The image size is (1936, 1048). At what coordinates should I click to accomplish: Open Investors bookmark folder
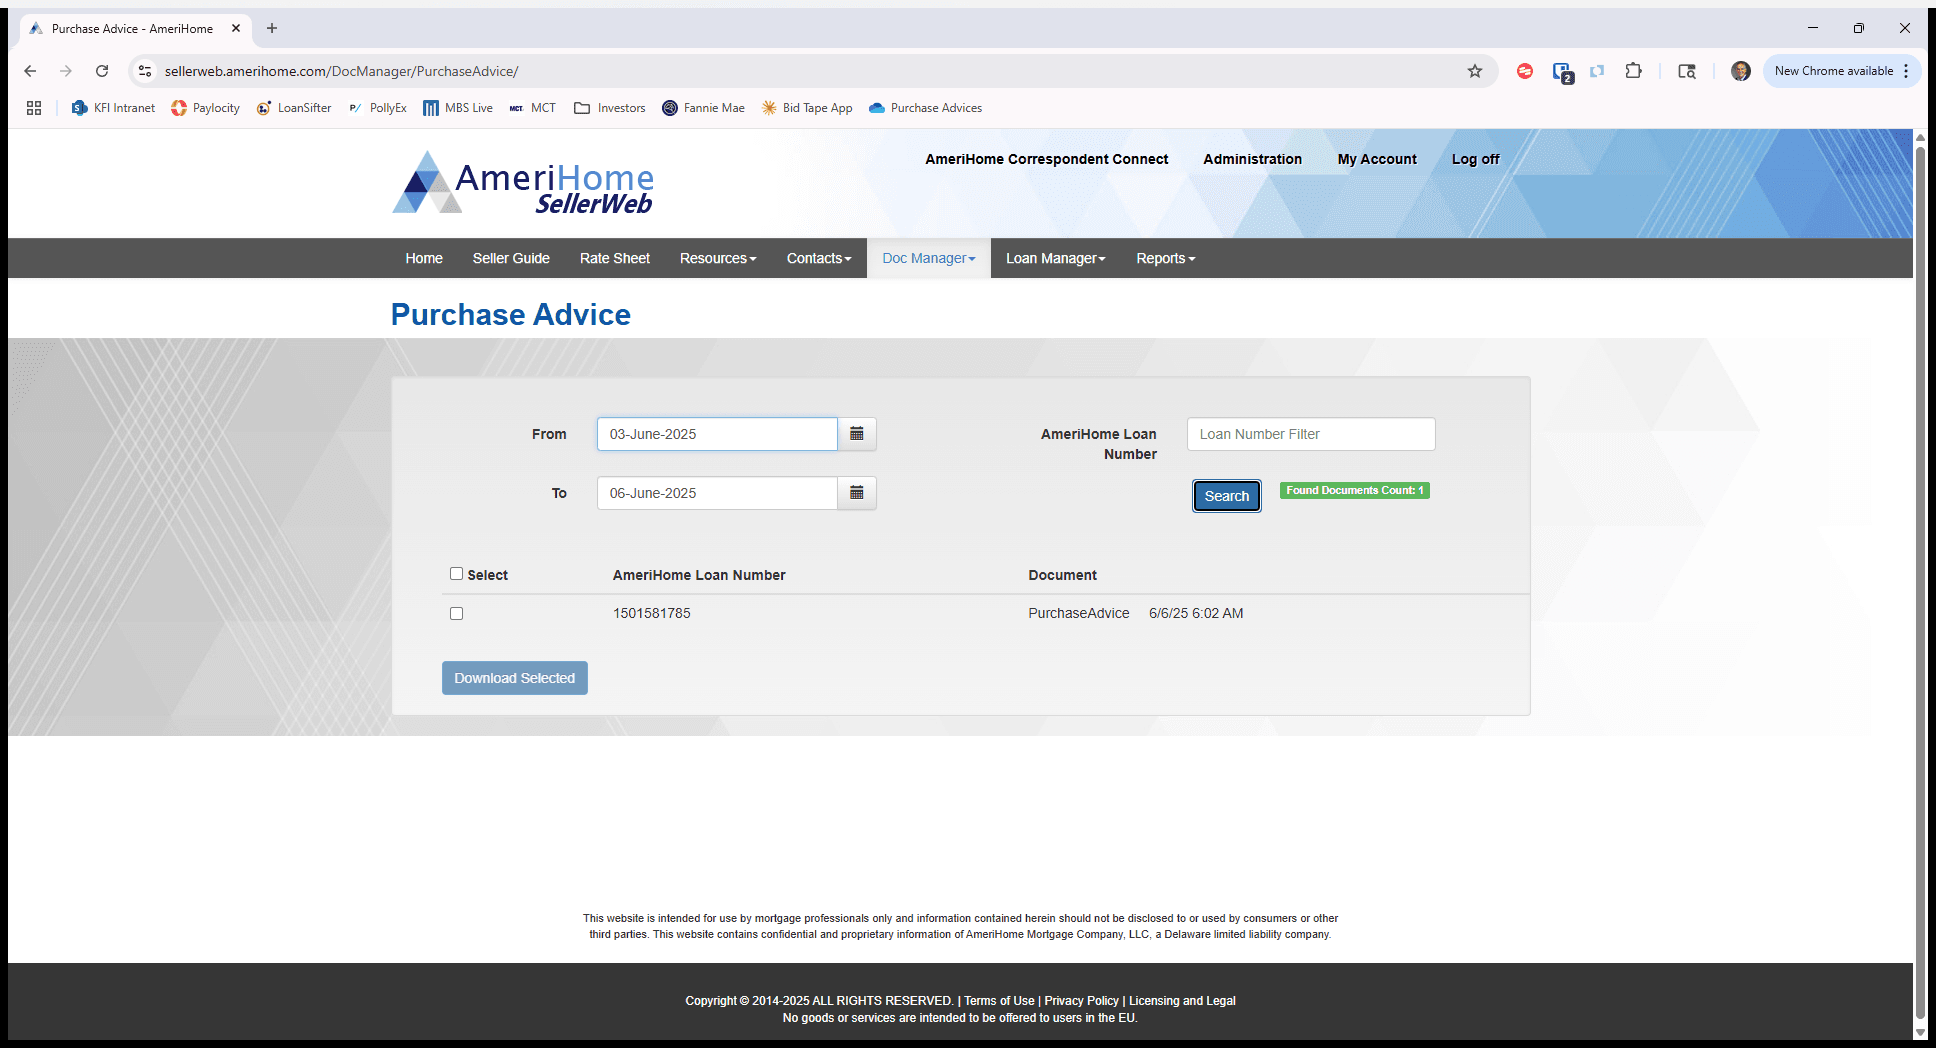pos(610,108)
